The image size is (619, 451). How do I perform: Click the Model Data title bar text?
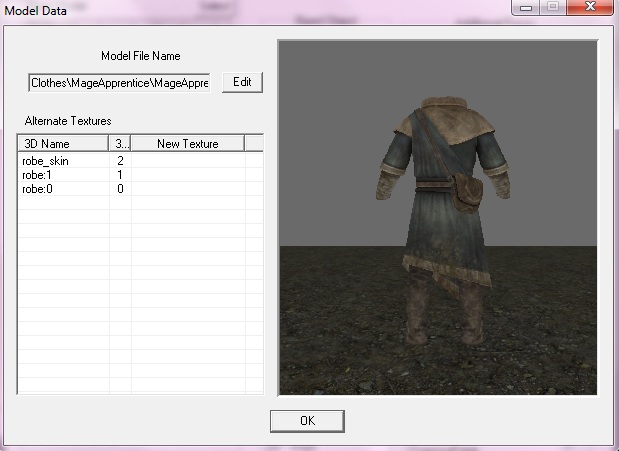pos(35,11)
